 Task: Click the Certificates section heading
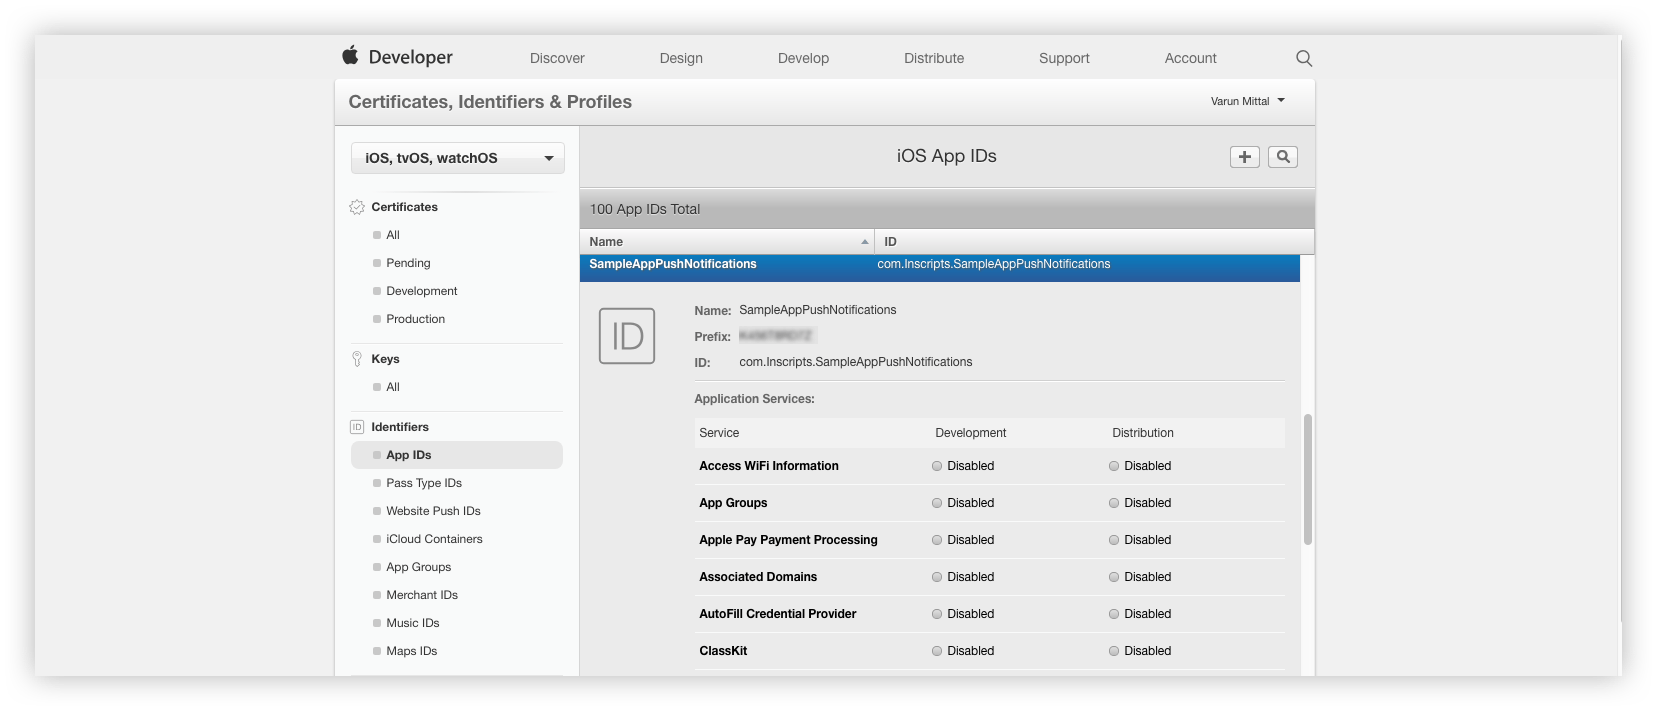coord(404,207)
